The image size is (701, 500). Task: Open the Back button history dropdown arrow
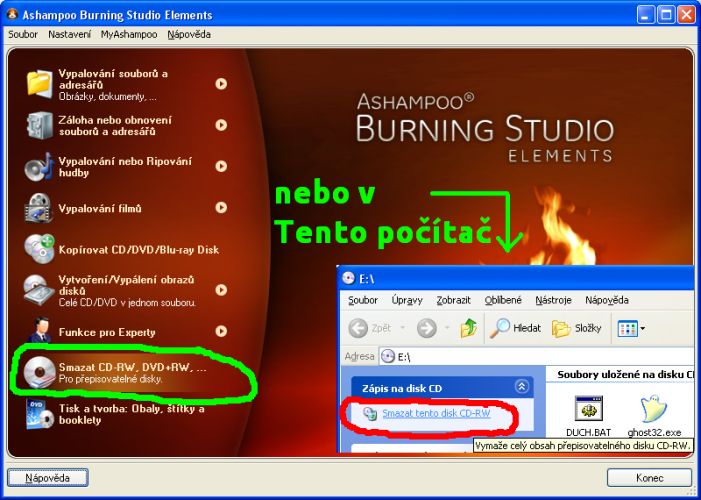402,329
